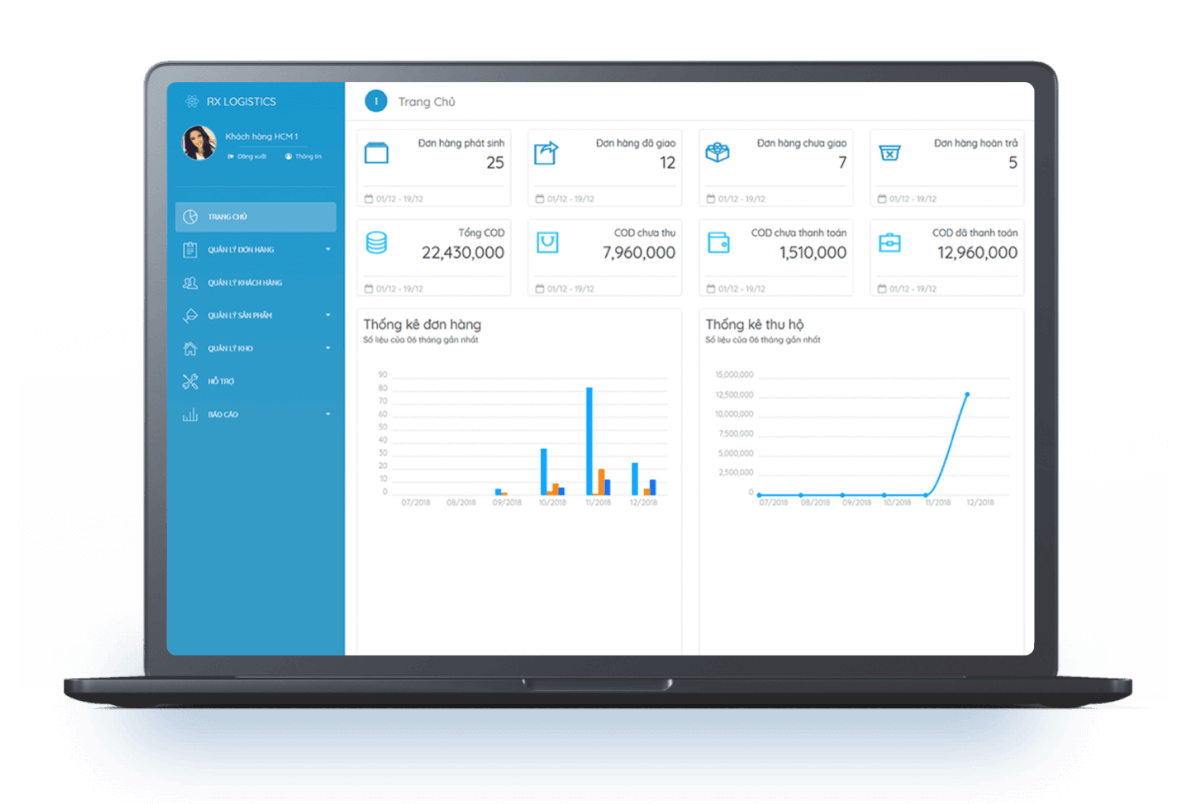Click calendar icon on Đơn hàng phát sinh card
Viewport: 1200px width, 804px height.
tap(369, 199)
